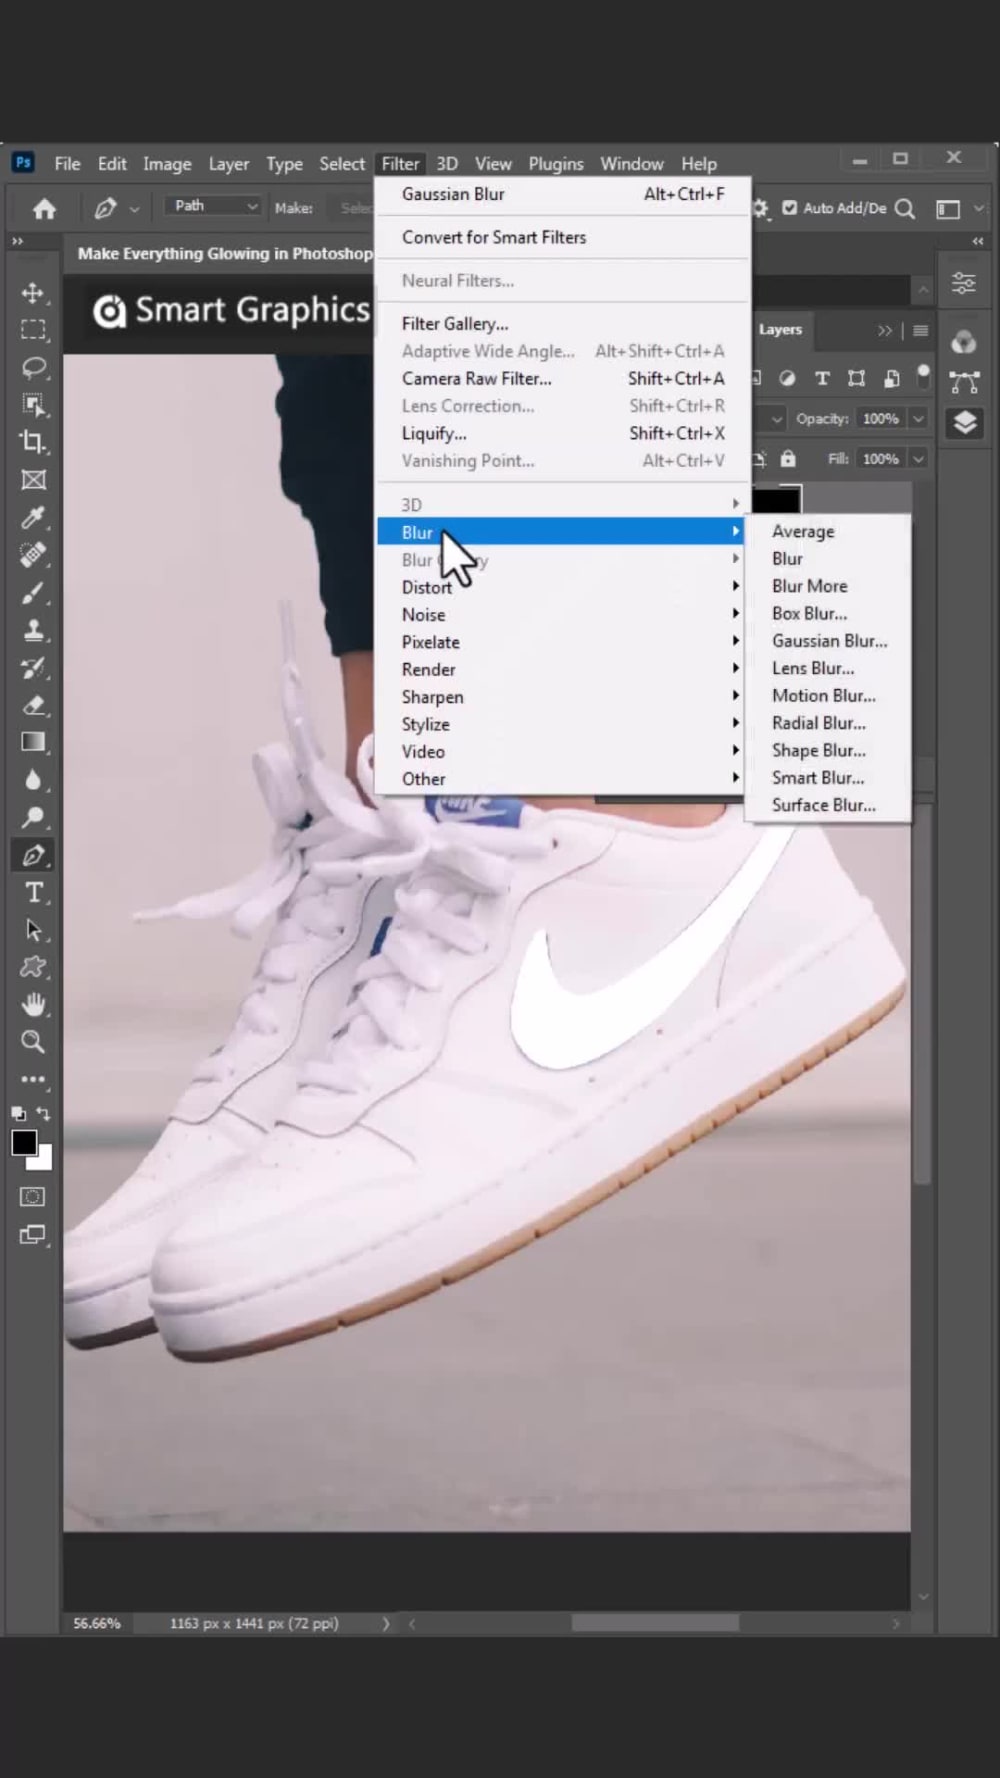Screen dimensions: 1000x1778
Task: Select the Hand tool
Action: point(33,1004)
